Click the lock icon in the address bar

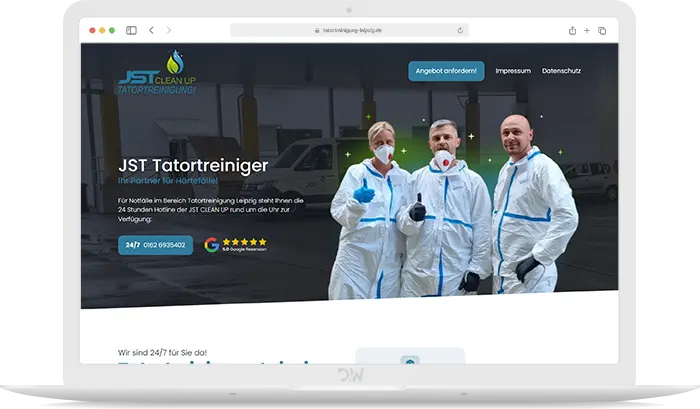point(317,30)
